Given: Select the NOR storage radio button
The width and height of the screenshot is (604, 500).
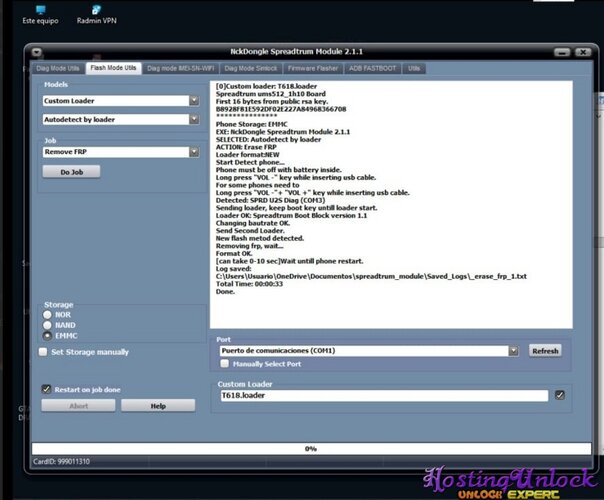Looking at the screenshot, I should 47,315.
